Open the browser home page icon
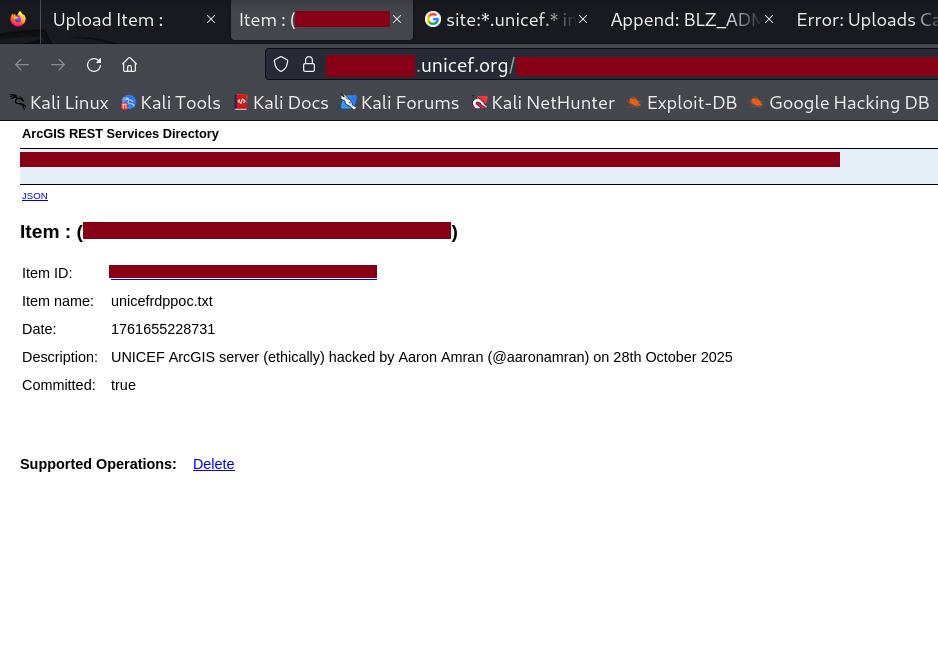938x657 pixels. point(128,64)
